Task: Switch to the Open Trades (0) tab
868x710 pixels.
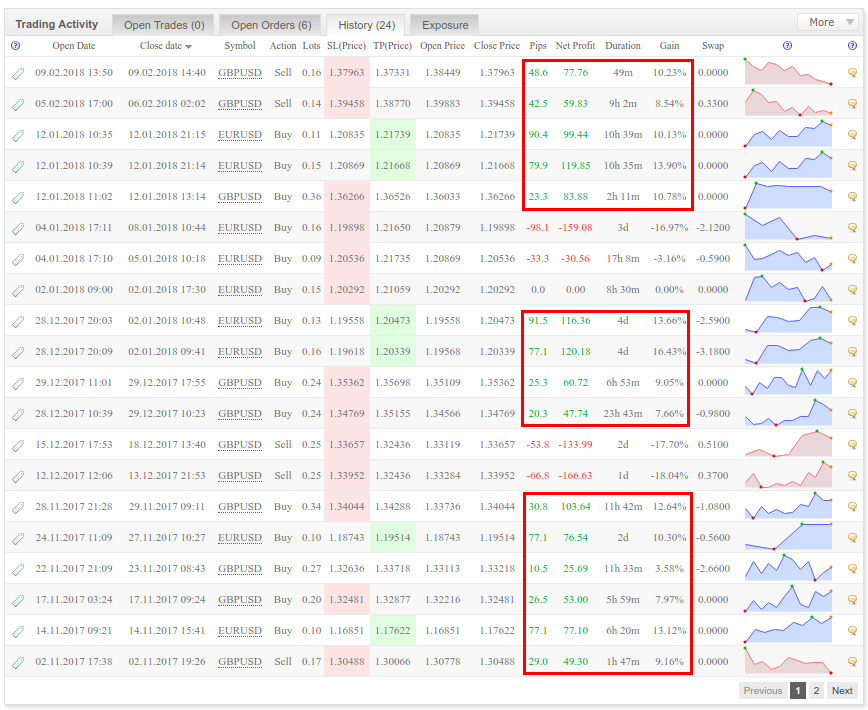Action: pos(163,24)
